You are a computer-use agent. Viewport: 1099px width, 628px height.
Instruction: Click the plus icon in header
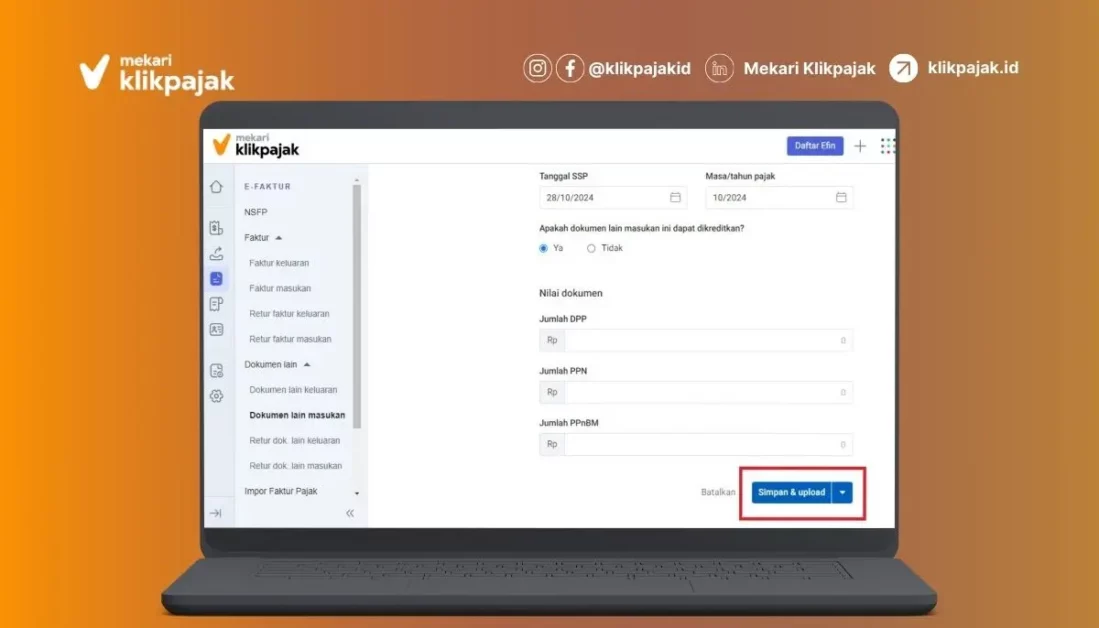(x=860, y=146)
